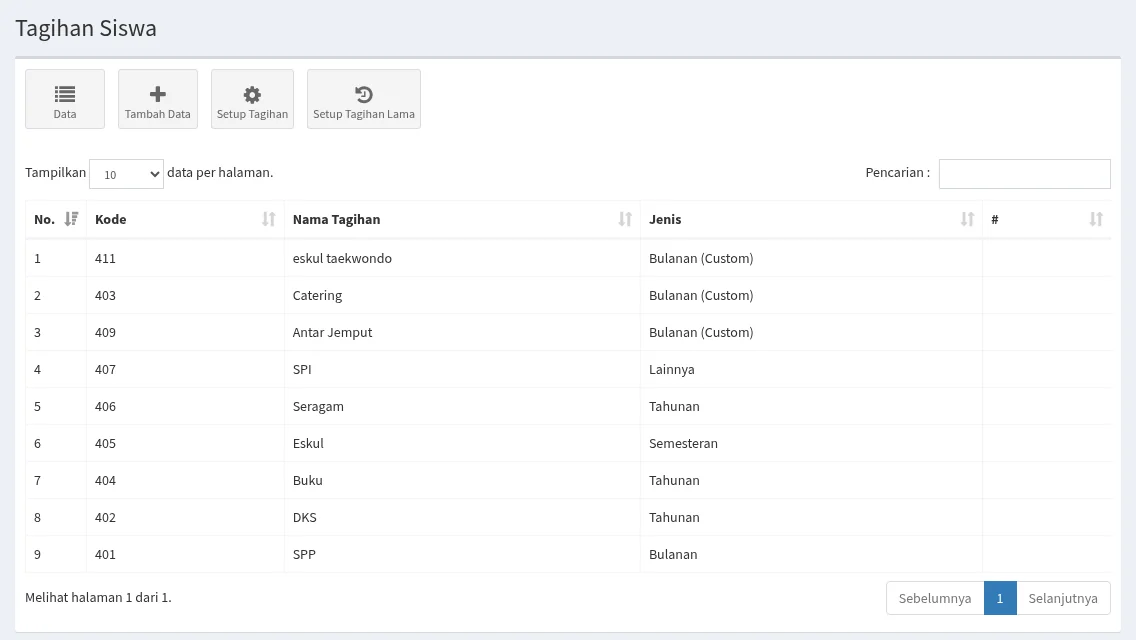The image size is (1136, 640).
Task: Click code '402' in the table
Action: tap(105, 517)
